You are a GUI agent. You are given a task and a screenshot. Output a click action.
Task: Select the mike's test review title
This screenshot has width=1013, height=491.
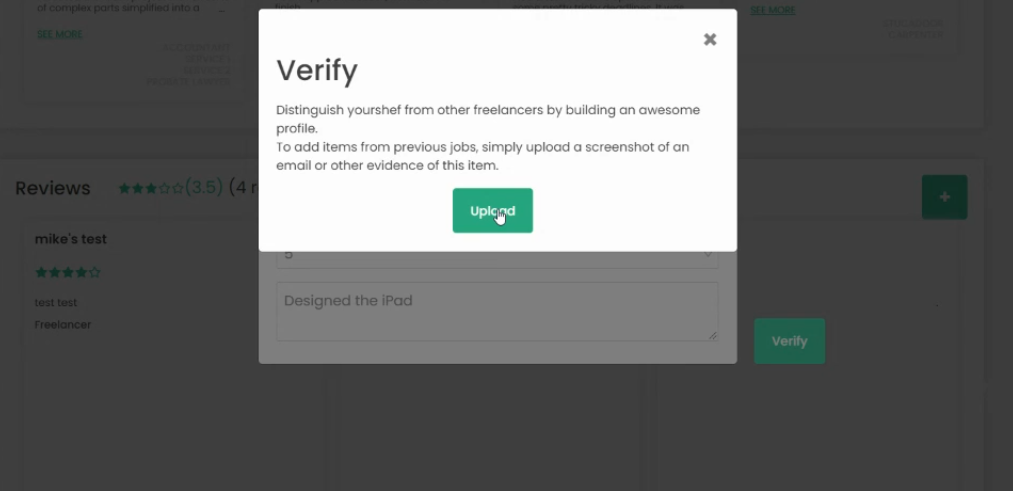click(70, 239)
